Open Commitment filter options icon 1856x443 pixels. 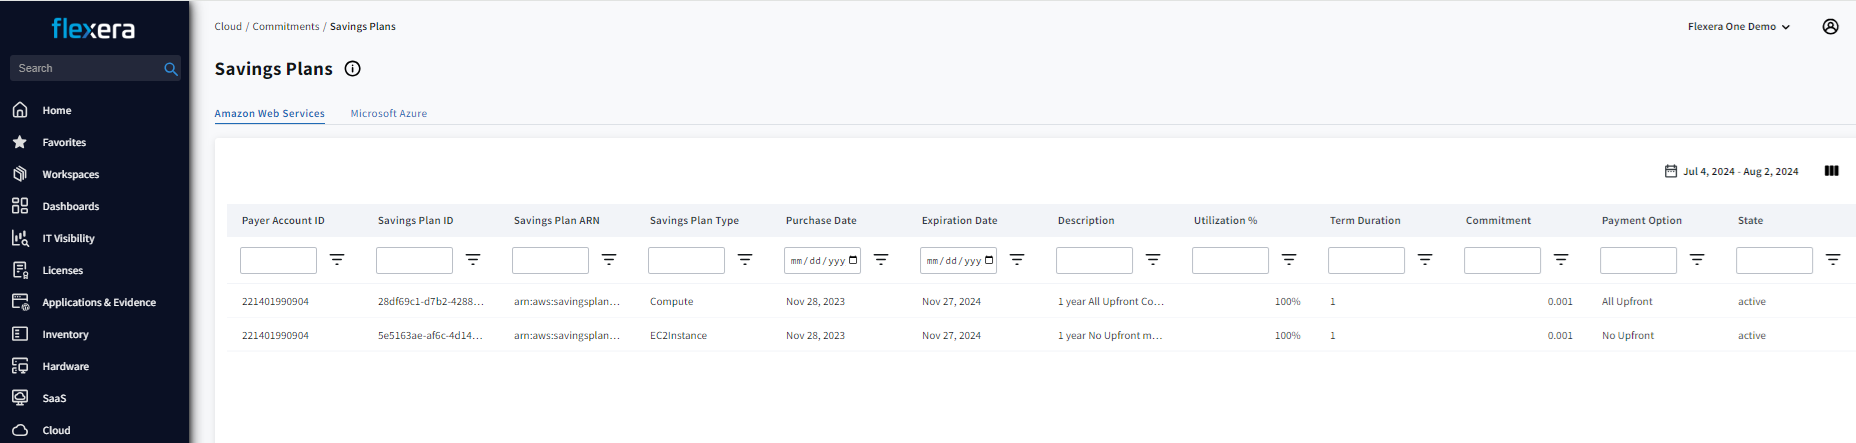(x=1561, y=260)
